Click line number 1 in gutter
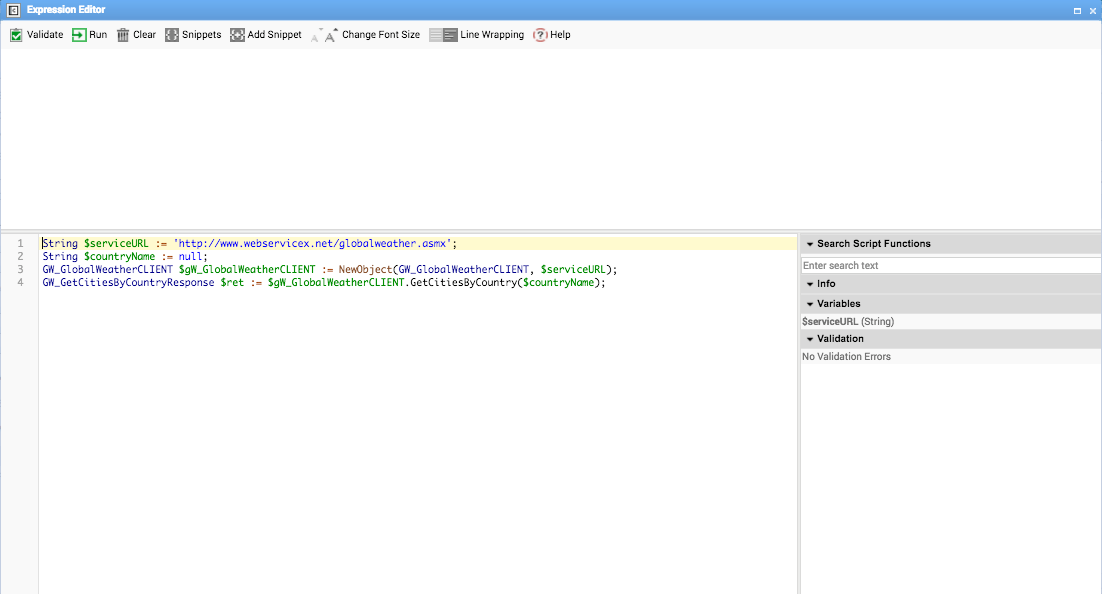1102x594 pixels. click(x=20, y=243)
